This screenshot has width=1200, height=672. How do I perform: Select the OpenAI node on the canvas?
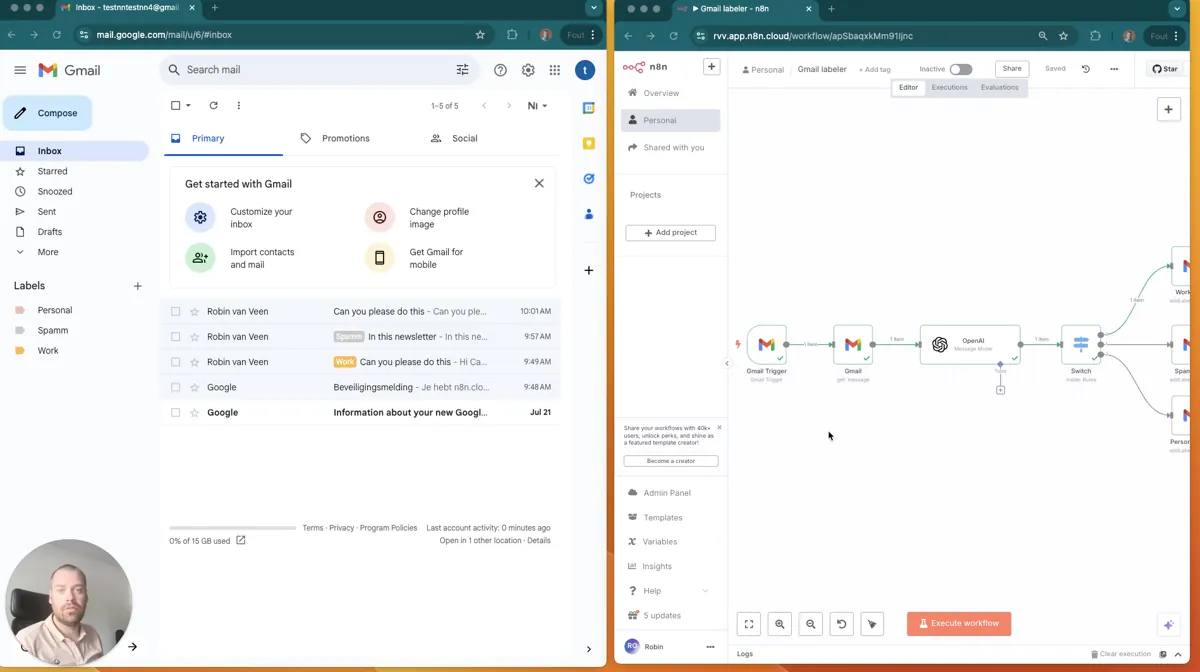click(x=970, y=344)
